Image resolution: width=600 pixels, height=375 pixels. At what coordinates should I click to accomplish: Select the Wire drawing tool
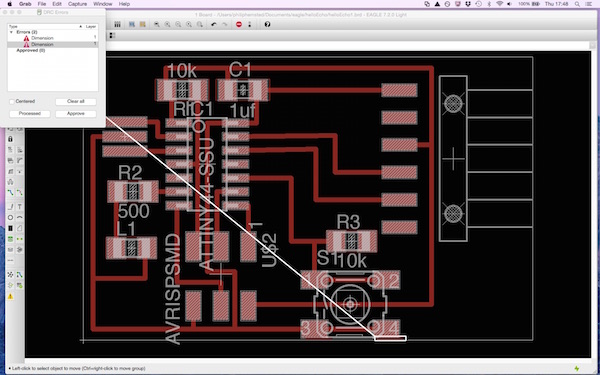[10, 207]
